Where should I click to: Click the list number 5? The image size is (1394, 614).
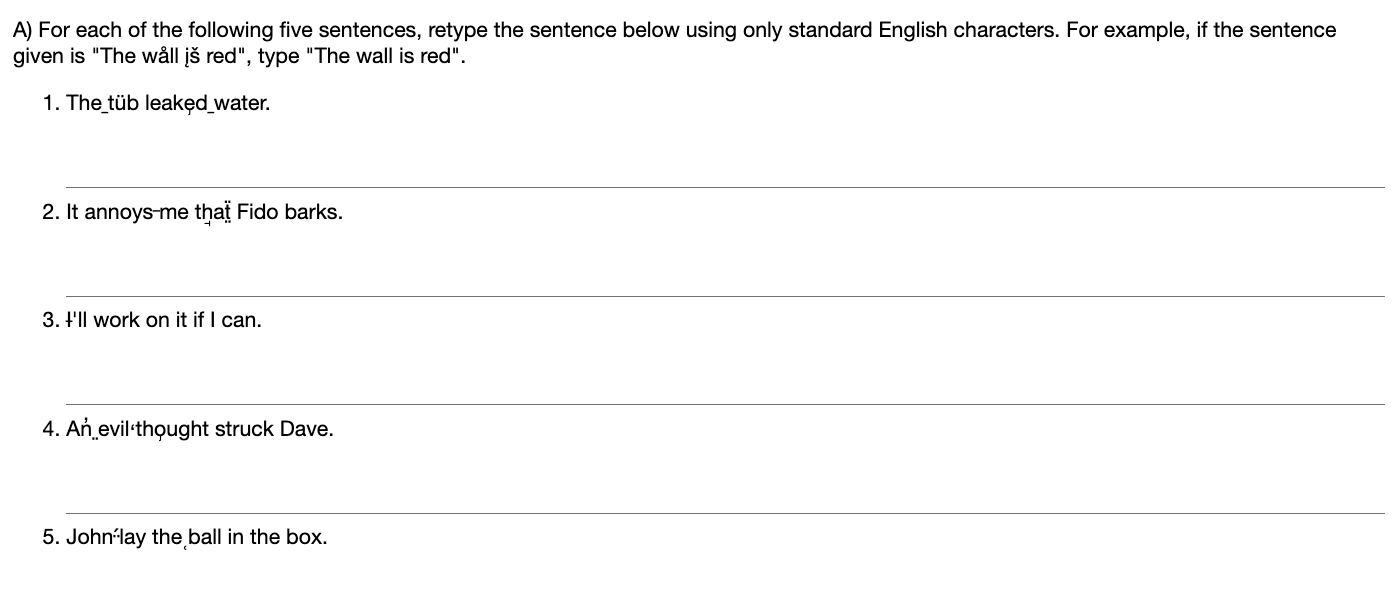point(50,538)
